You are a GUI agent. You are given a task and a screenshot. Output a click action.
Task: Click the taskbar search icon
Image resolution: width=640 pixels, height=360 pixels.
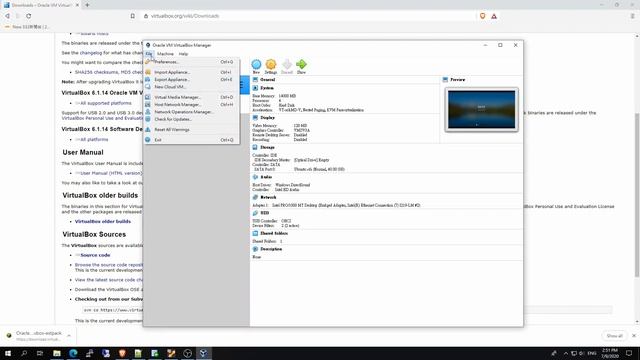[24, 353]
